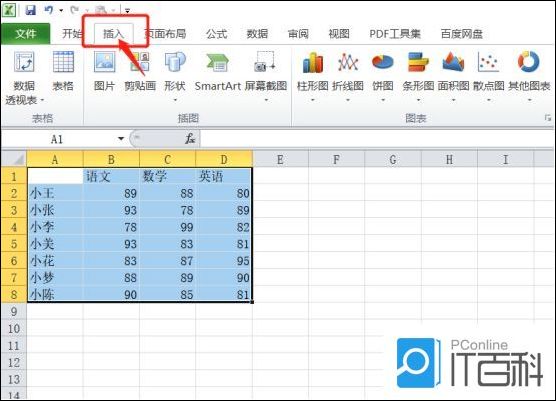Insert a 散点图 scatter chart

point(489,71)
